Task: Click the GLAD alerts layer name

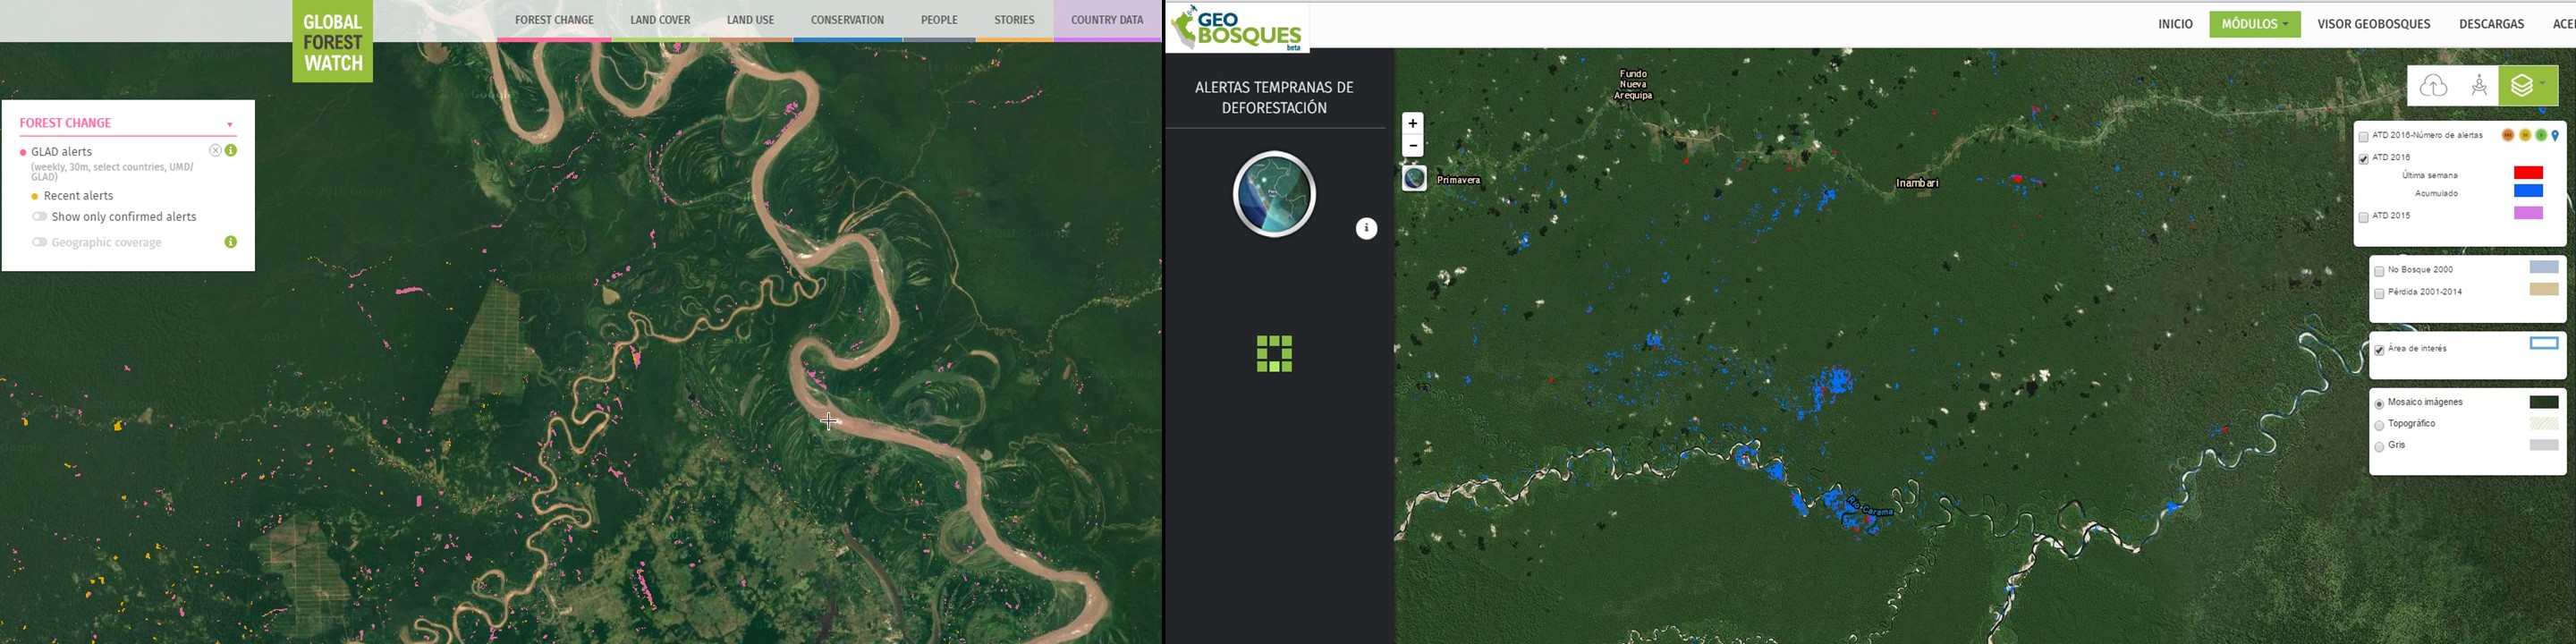Action: (62, 152)
